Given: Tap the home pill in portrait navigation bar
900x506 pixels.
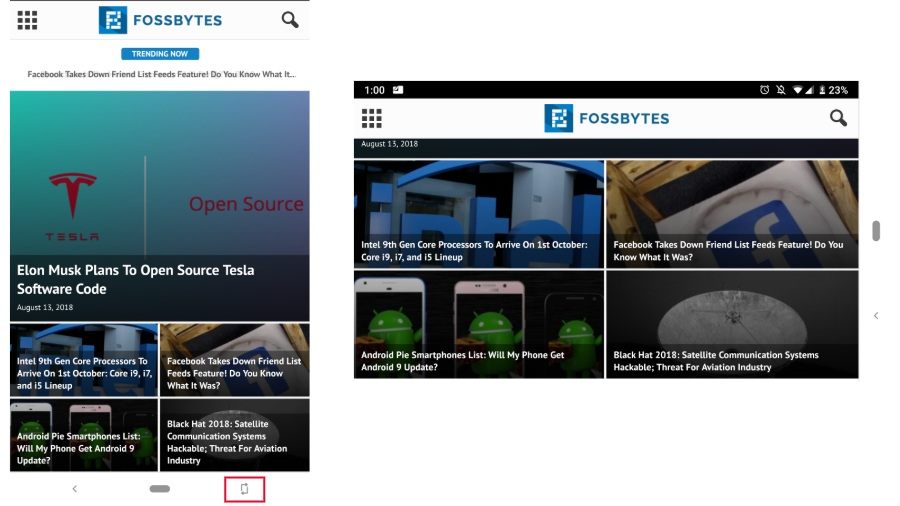Looking at the screenshot, I should coord(159,489).
